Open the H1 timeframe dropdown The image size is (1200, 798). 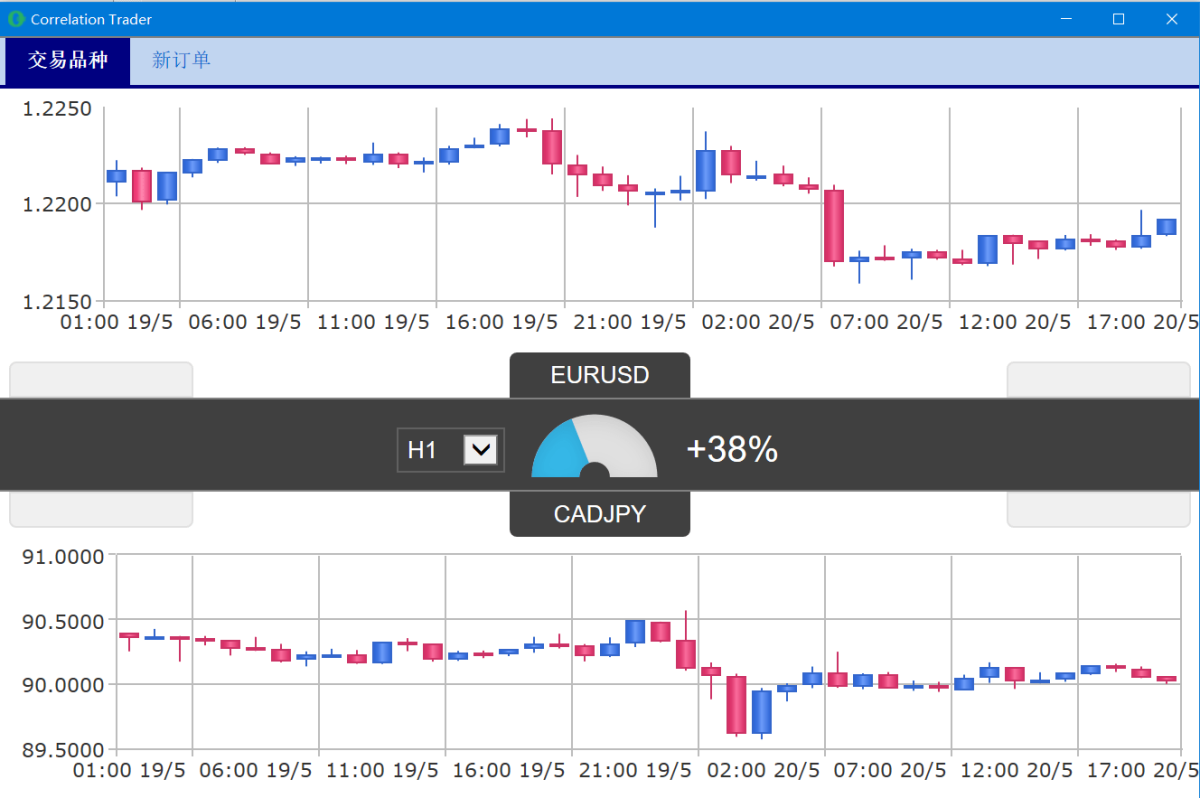coord(450,449)
